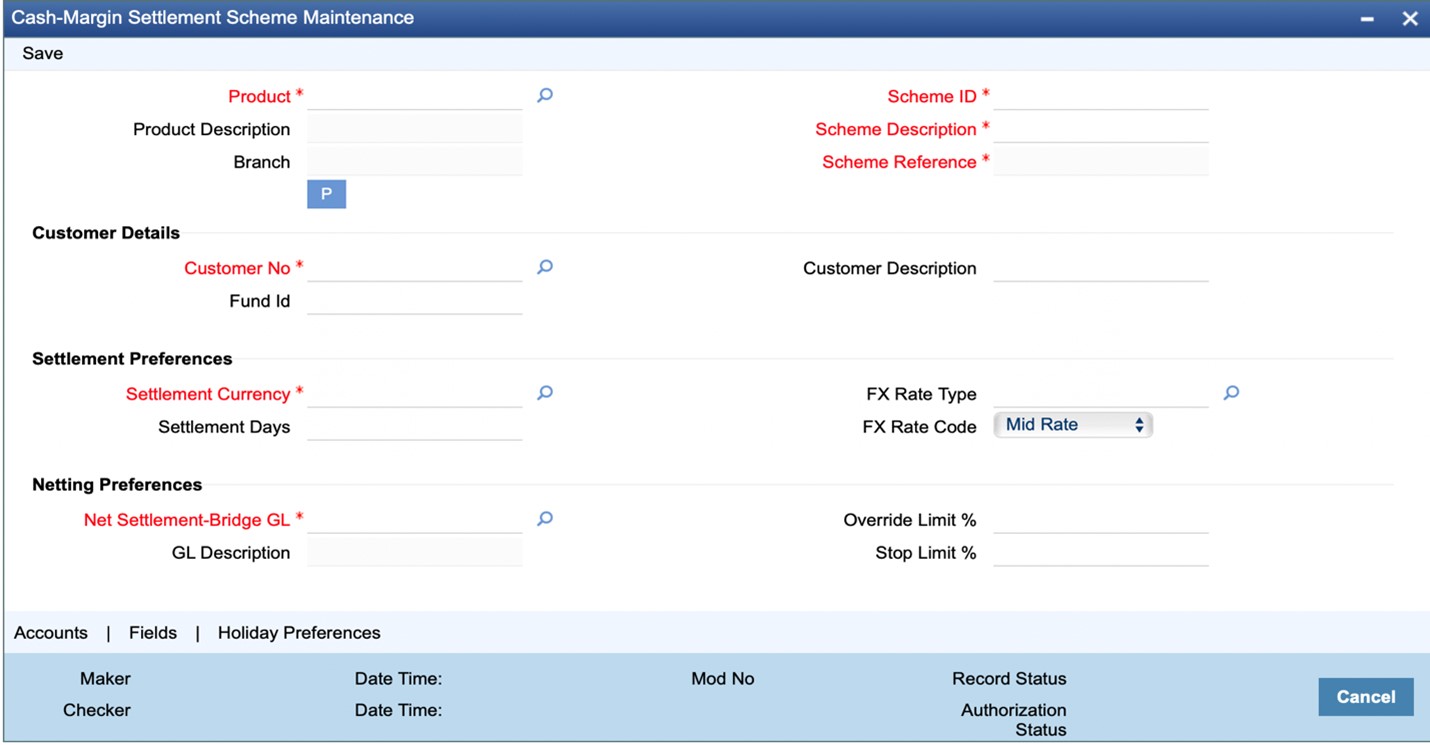The width and height of the screenshot is (1430, 745).
Task: Focus the Customer No input field
Action: (415, 269)
